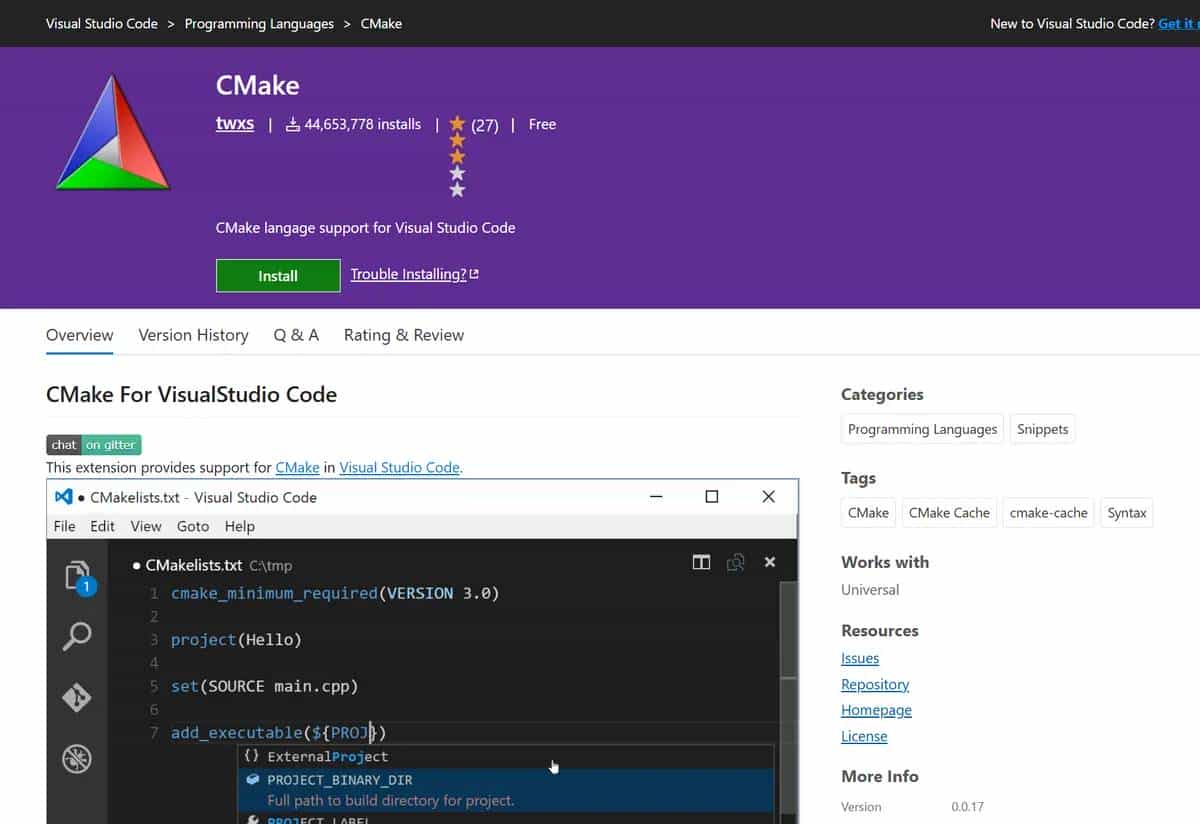Click the green Install button
This screenshot has height=824, width=1200.
pos(277,276)
